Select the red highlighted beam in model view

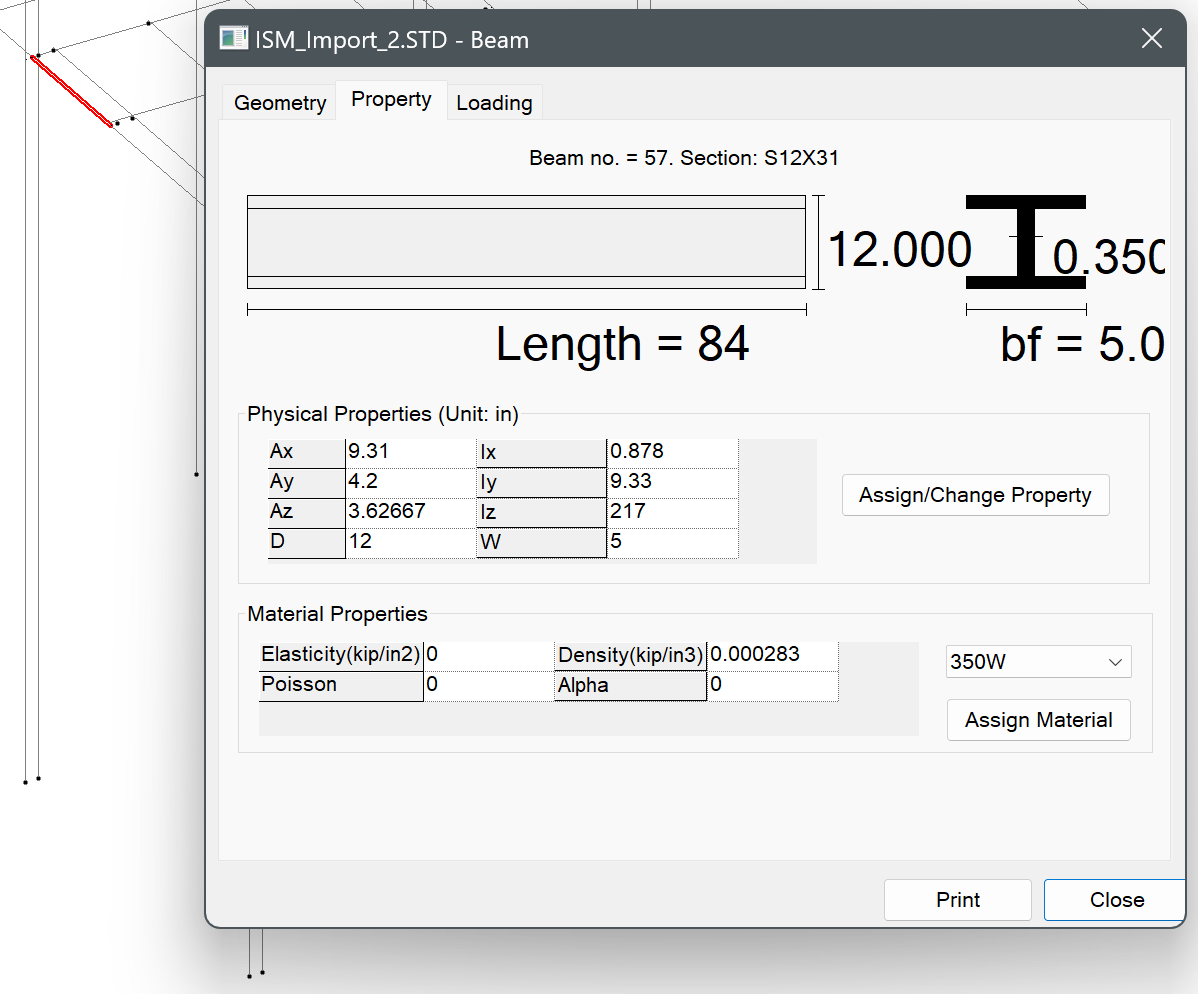(72, 91)
